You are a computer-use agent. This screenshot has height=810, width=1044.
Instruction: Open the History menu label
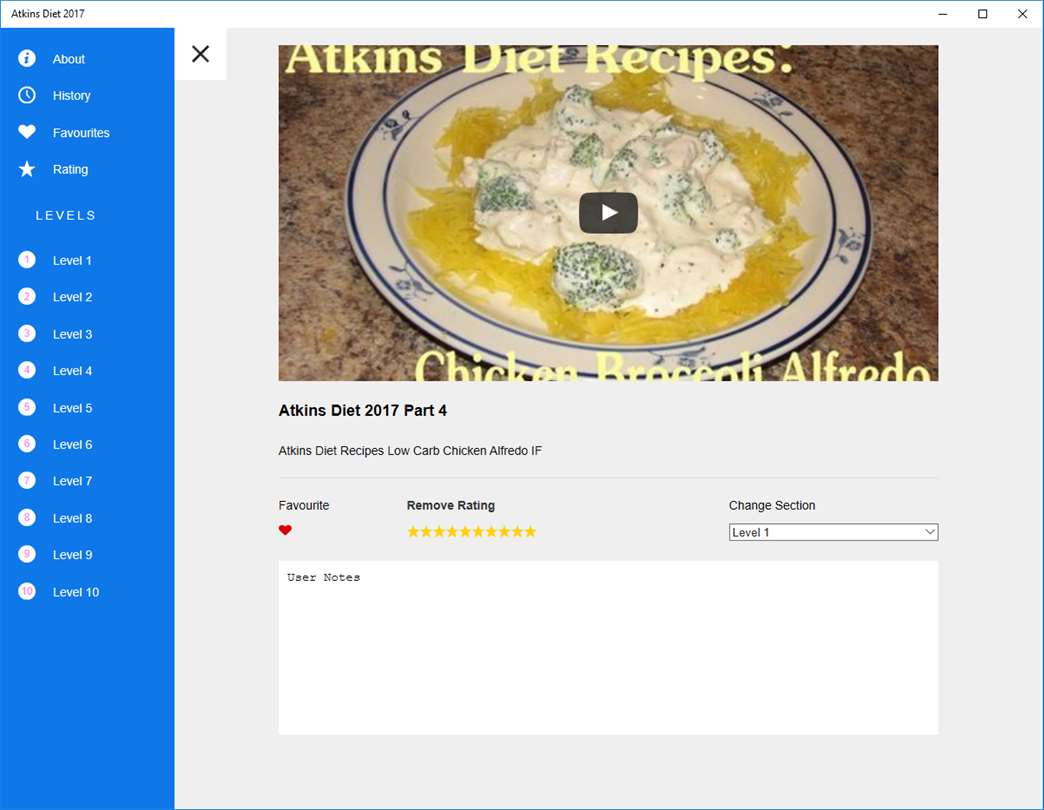pyautogui.click(x=71, y=96)
